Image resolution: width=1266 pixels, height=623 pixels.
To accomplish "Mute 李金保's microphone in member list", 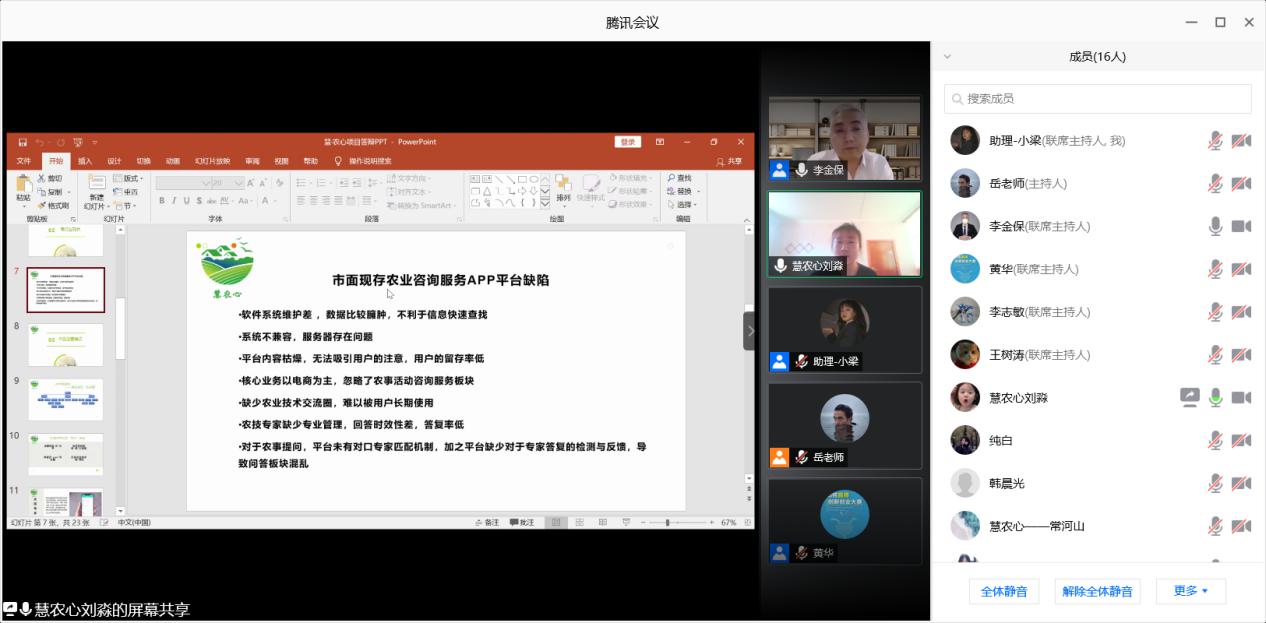I will [1215, 227].
